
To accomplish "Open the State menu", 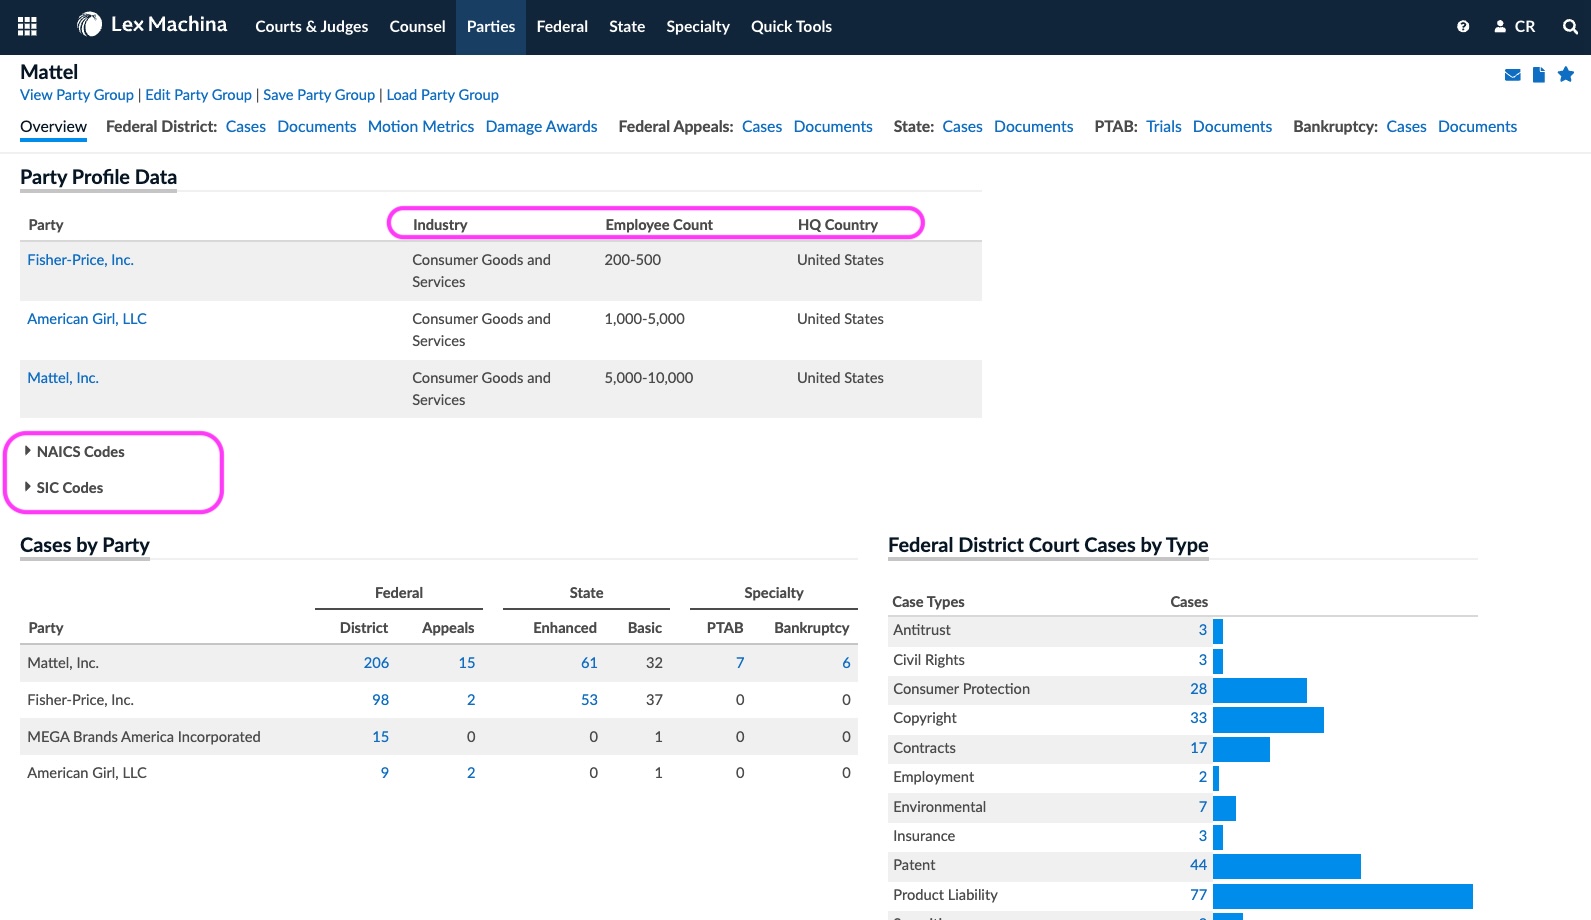I will pyautogui.click(x=627, y=27).
